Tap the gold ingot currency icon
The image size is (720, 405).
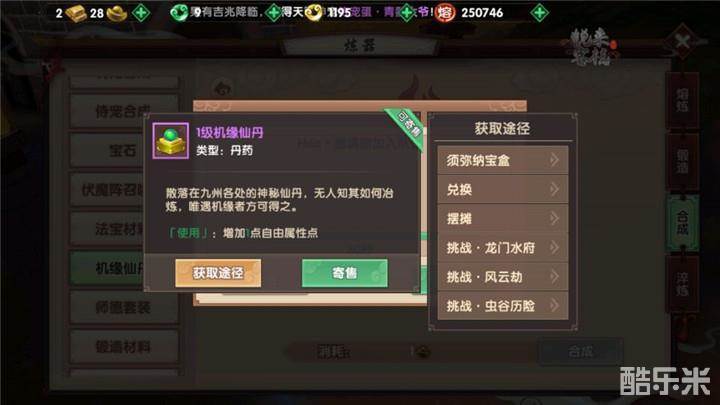point(76,13)
